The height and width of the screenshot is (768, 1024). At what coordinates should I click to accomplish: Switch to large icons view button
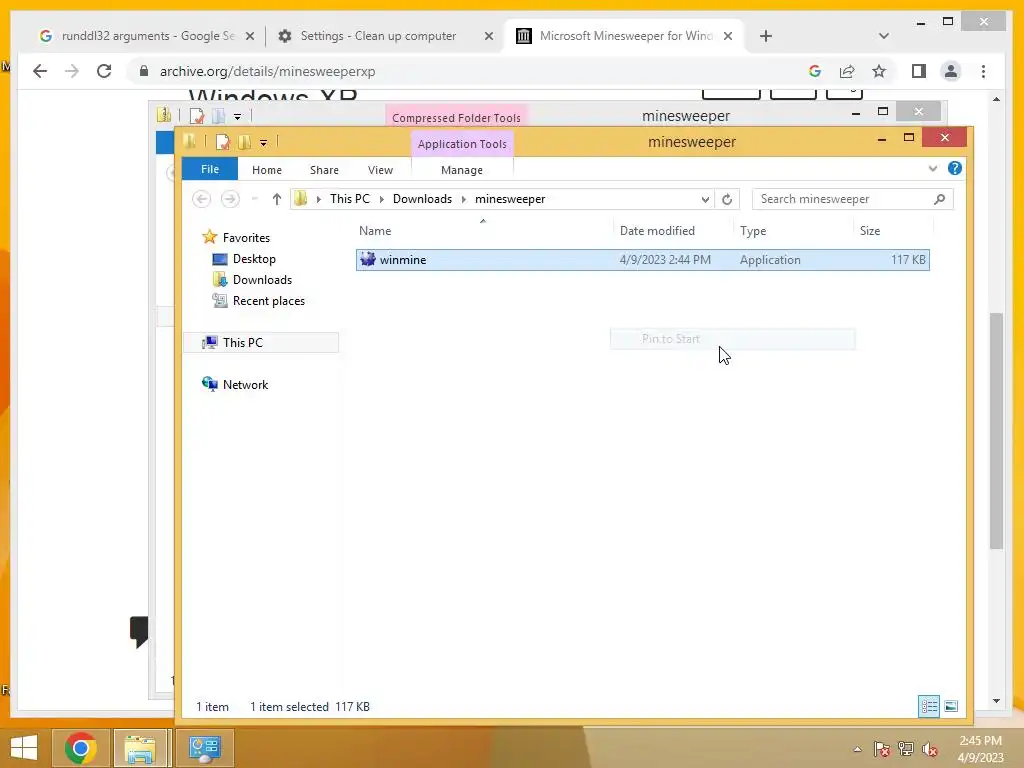tap(951, 706)
